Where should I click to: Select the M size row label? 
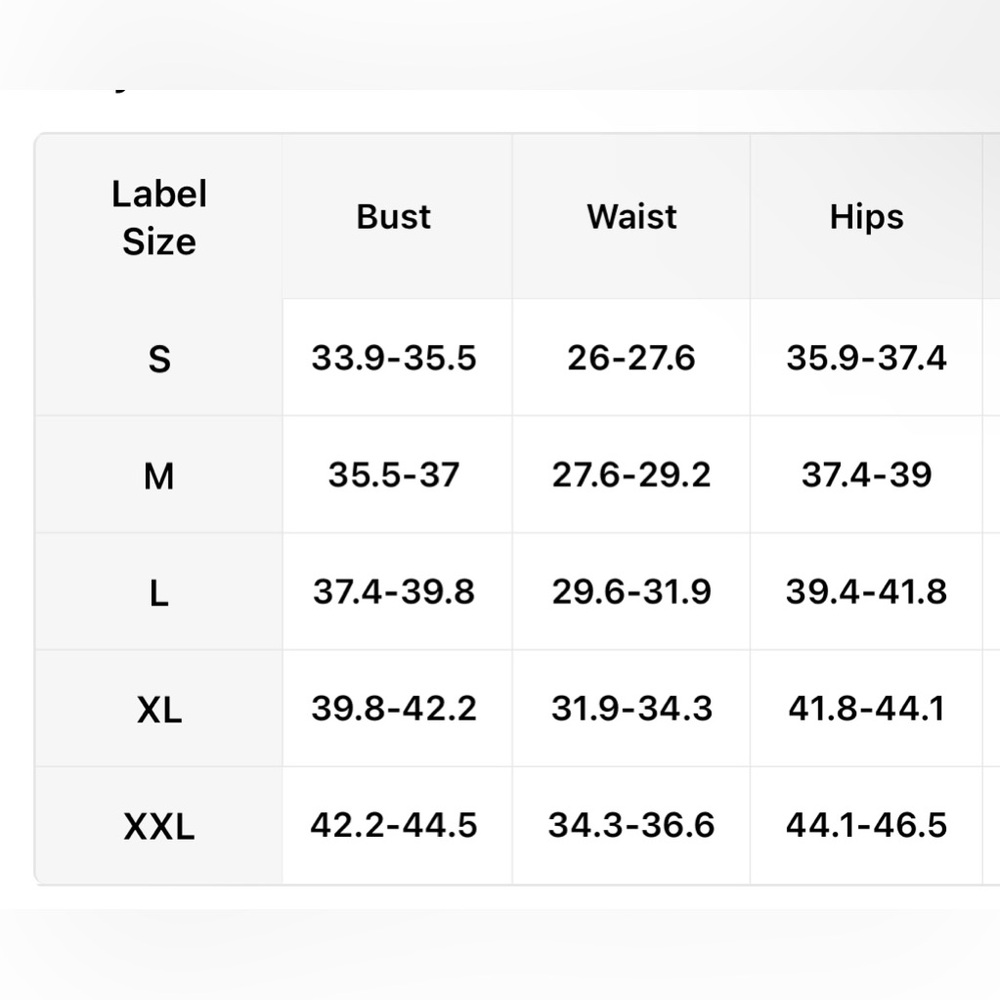[x=159, y=476]
